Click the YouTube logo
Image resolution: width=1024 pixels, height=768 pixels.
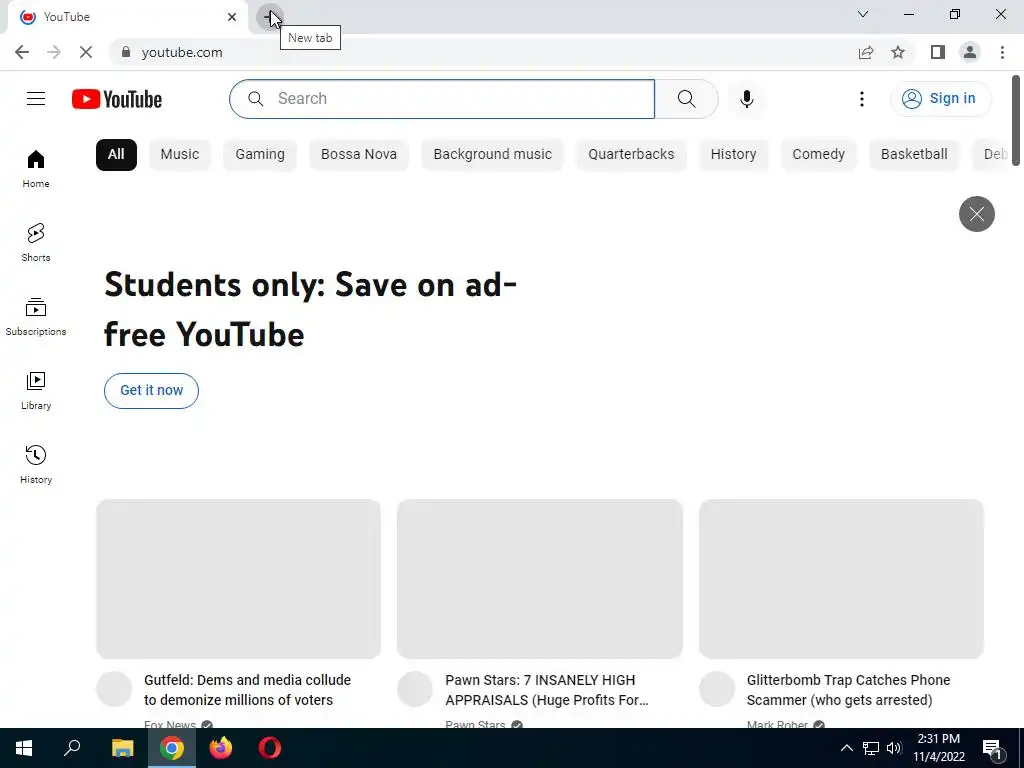117,99
